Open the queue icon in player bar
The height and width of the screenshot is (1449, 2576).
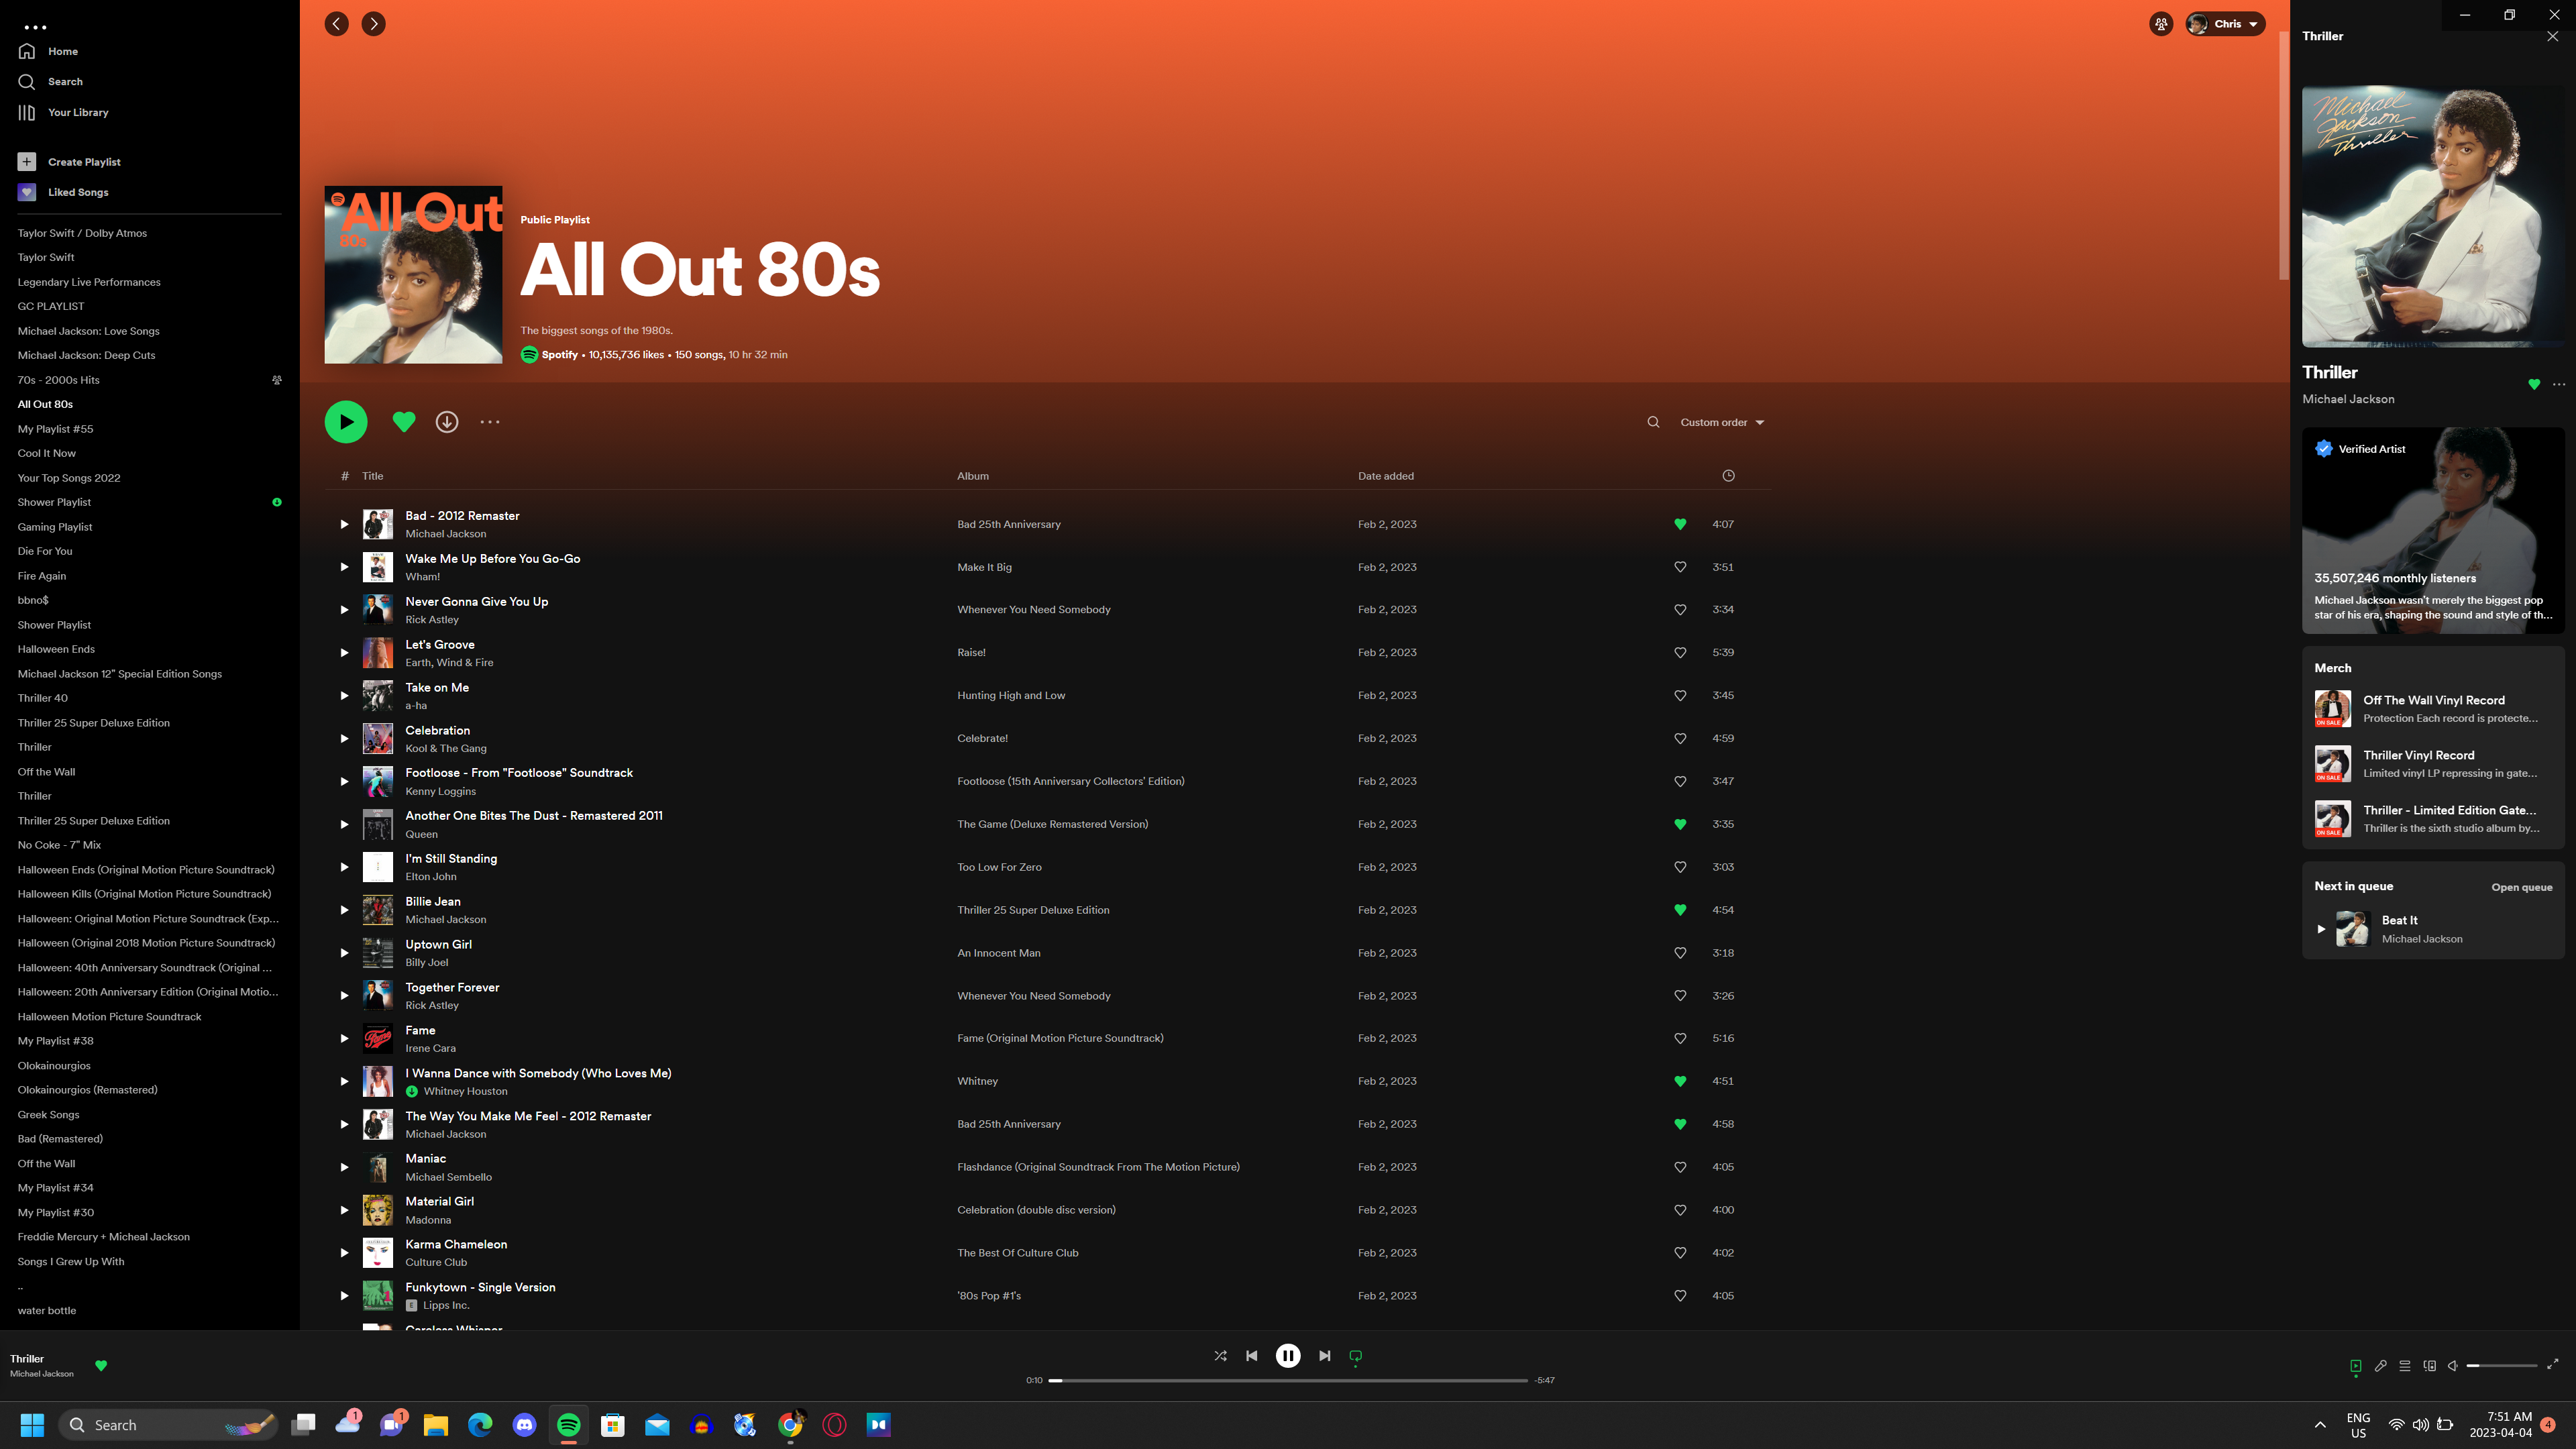(x=2405, y=1365)
